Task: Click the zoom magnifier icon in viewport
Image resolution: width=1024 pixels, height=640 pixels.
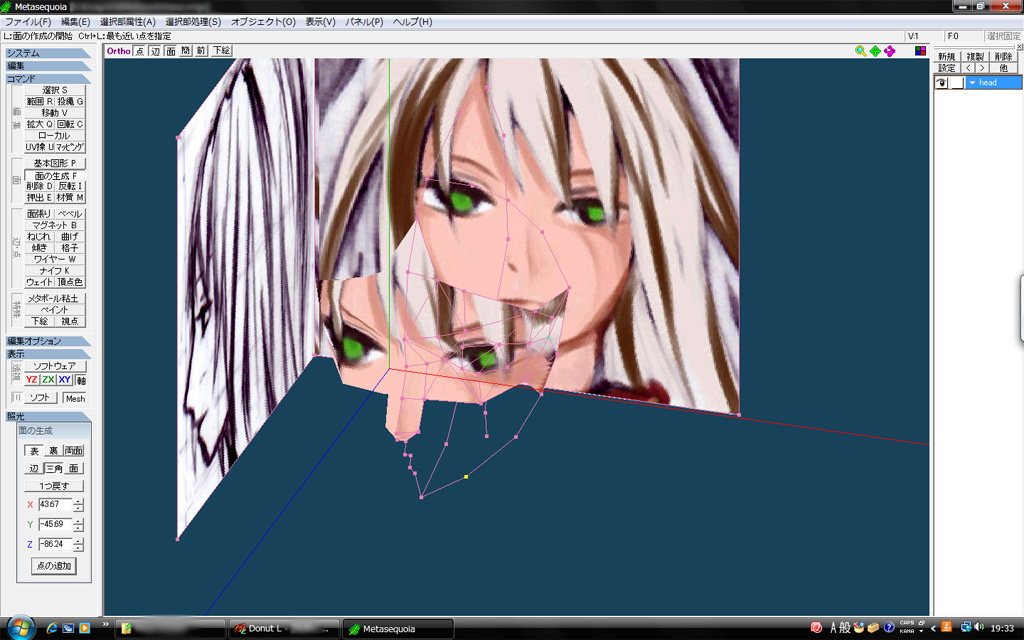Action: [861, 51]
